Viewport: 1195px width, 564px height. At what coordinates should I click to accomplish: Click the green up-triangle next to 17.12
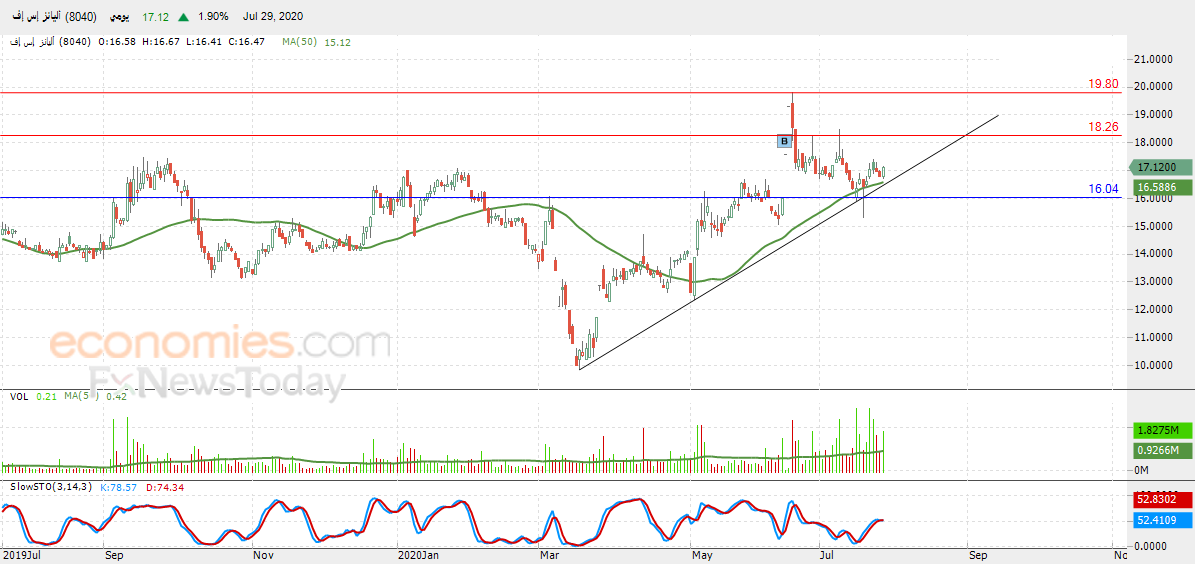[183, 16]
